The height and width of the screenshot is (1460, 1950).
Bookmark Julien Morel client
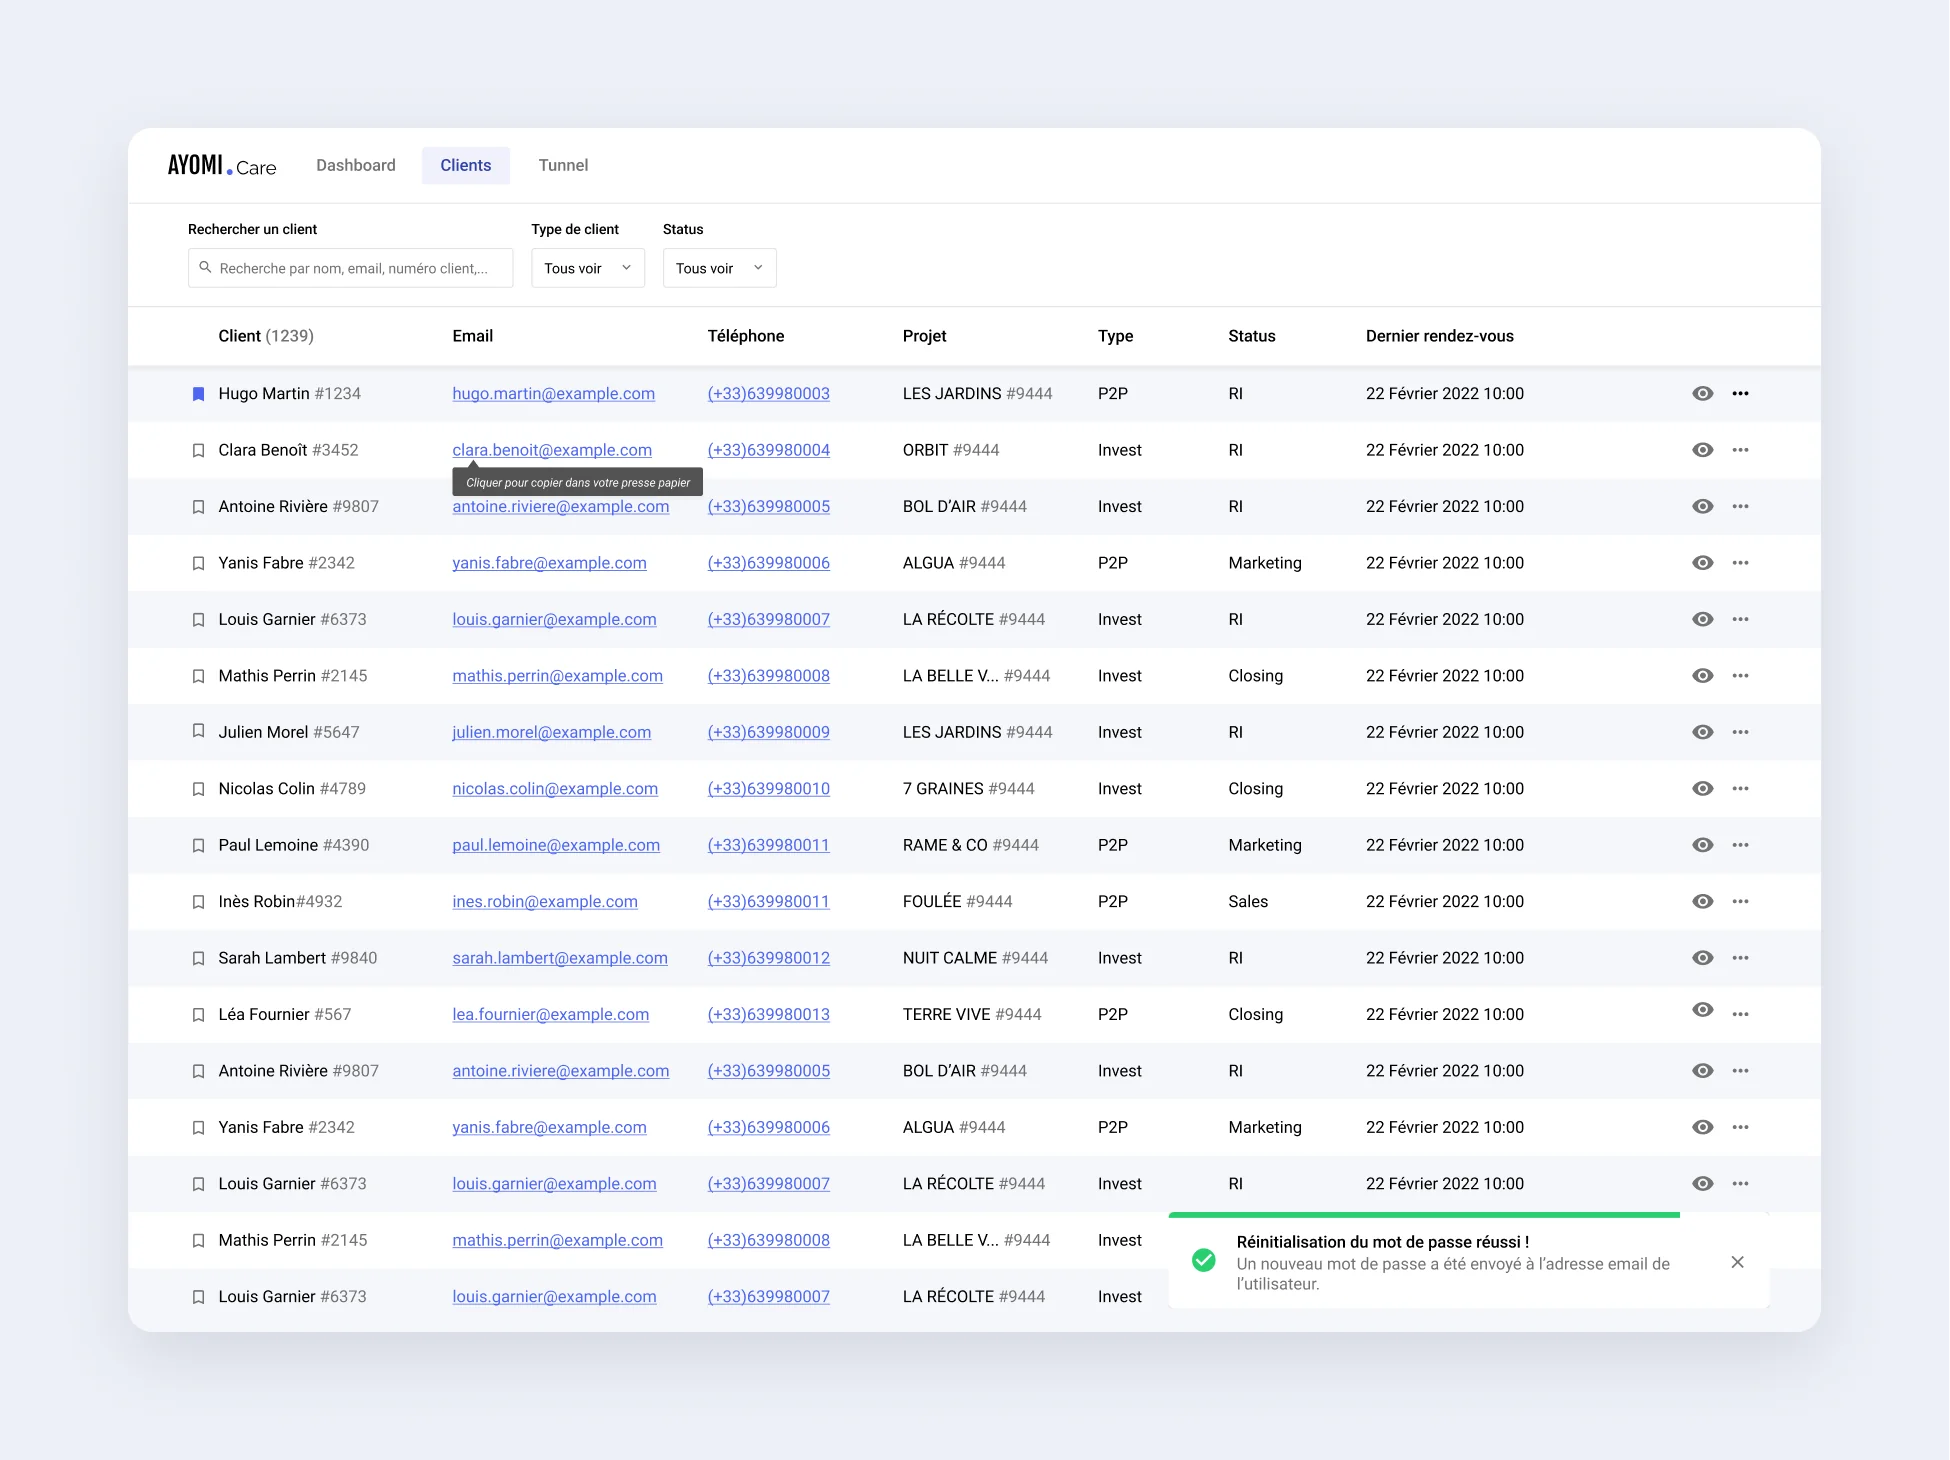pos(198,731)
